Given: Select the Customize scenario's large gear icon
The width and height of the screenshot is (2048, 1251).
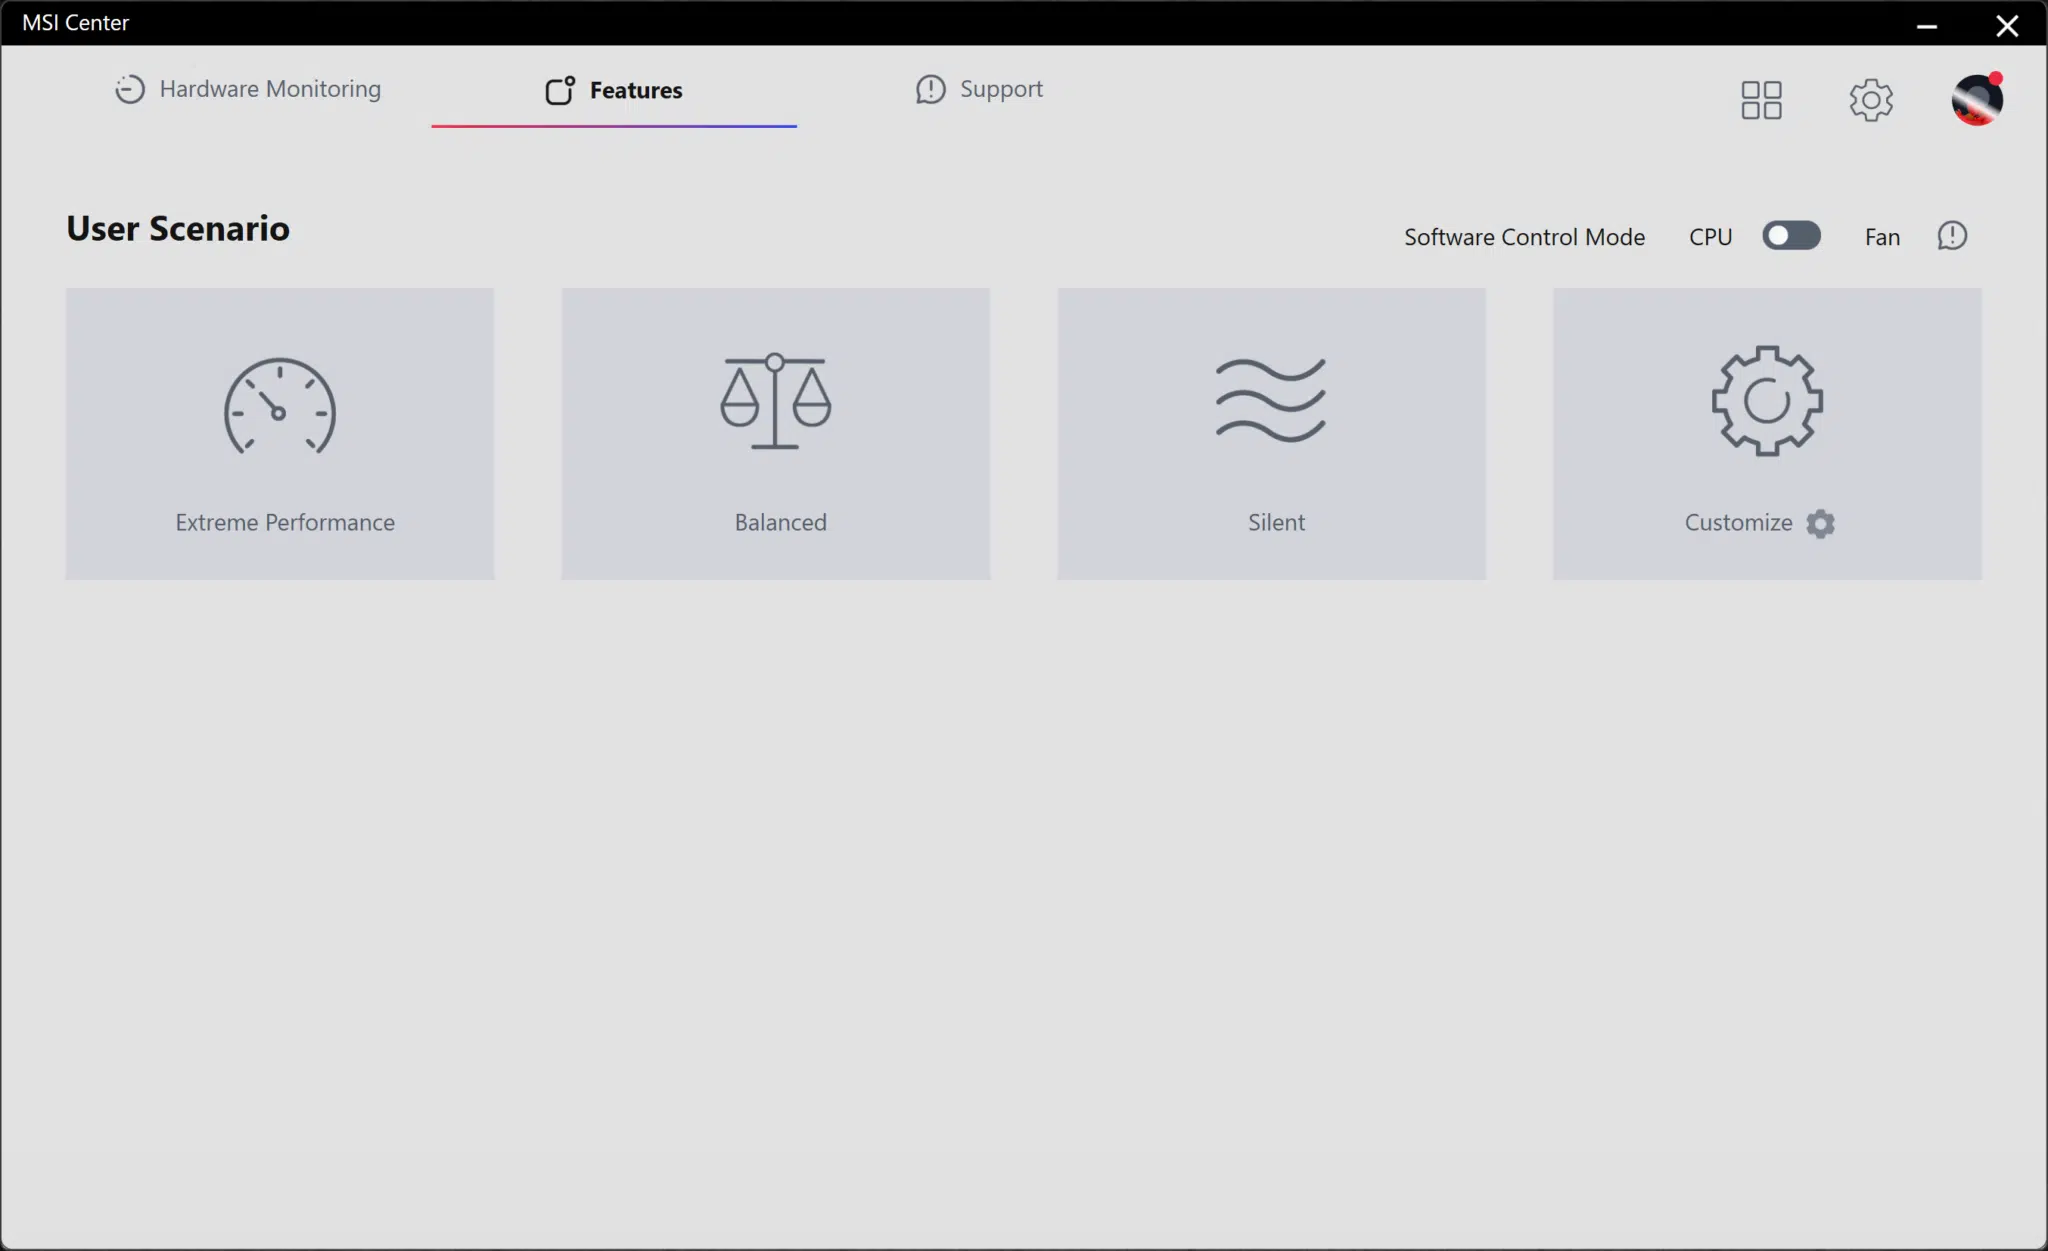Looking at the screenshot, I should pyautogui.click(x=1767, y=401).
